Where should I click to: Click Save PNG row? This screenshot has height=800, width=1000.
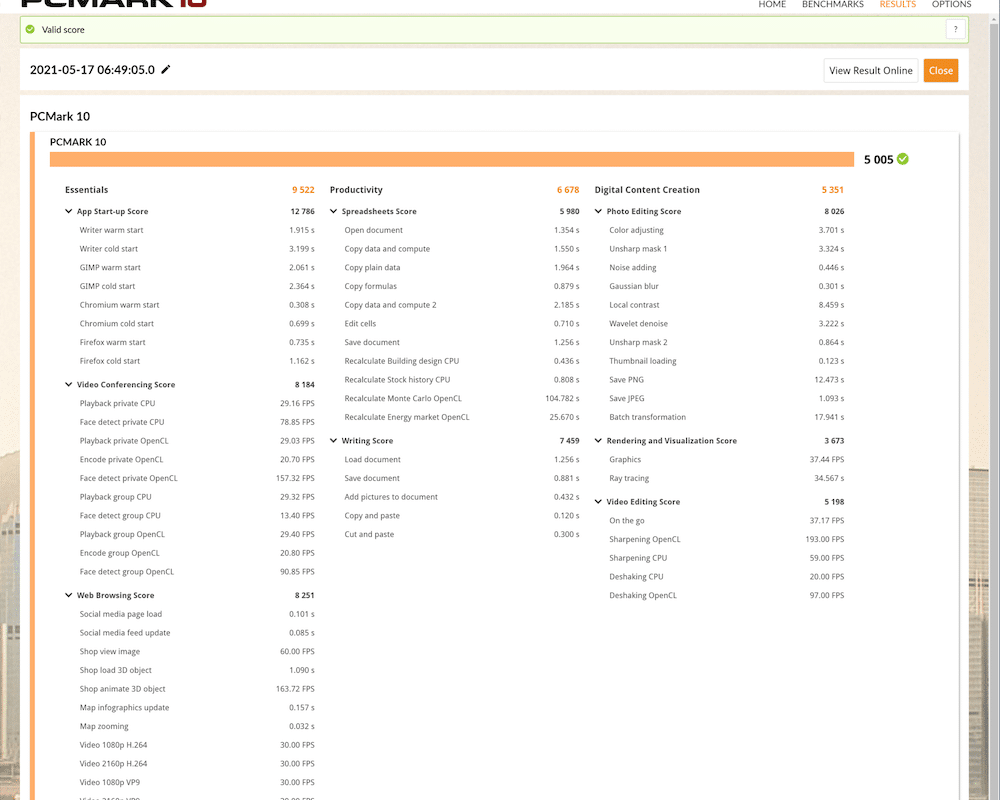[726, 380]
